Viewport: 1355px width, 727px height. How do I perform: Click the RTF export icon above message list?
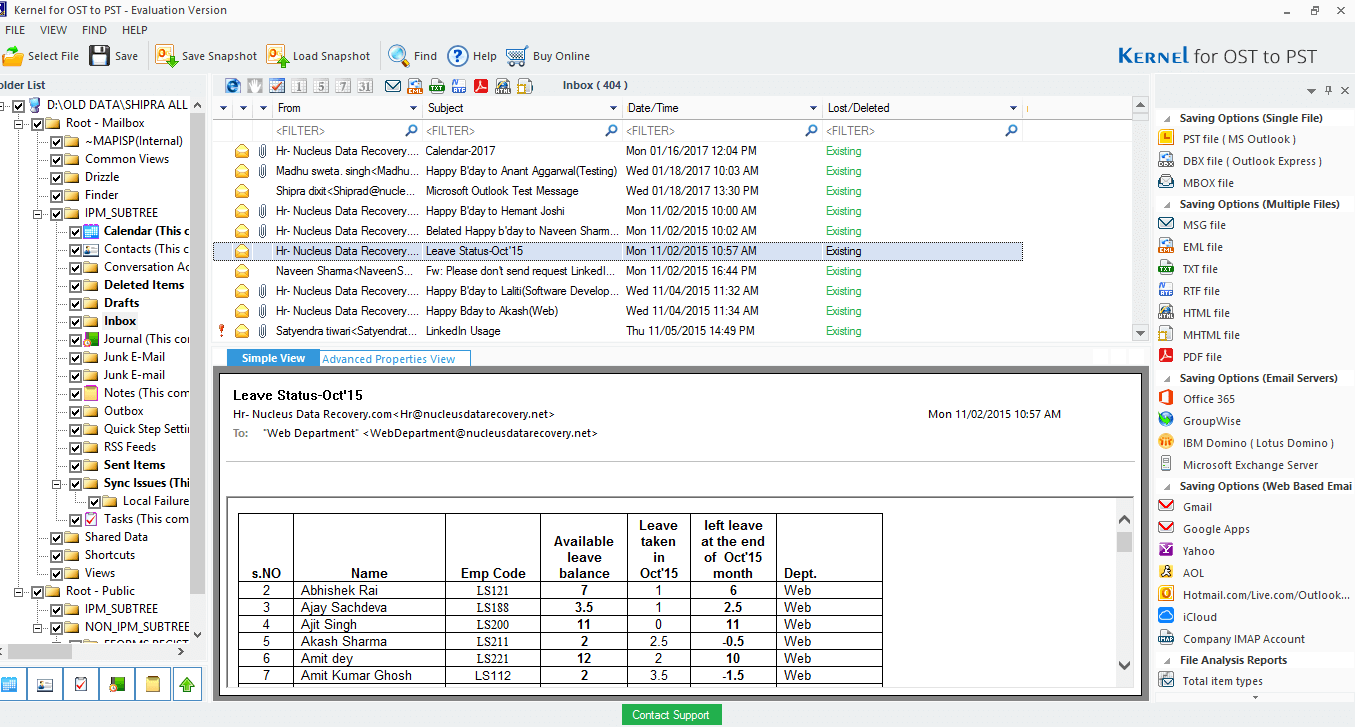click(459, 86)
